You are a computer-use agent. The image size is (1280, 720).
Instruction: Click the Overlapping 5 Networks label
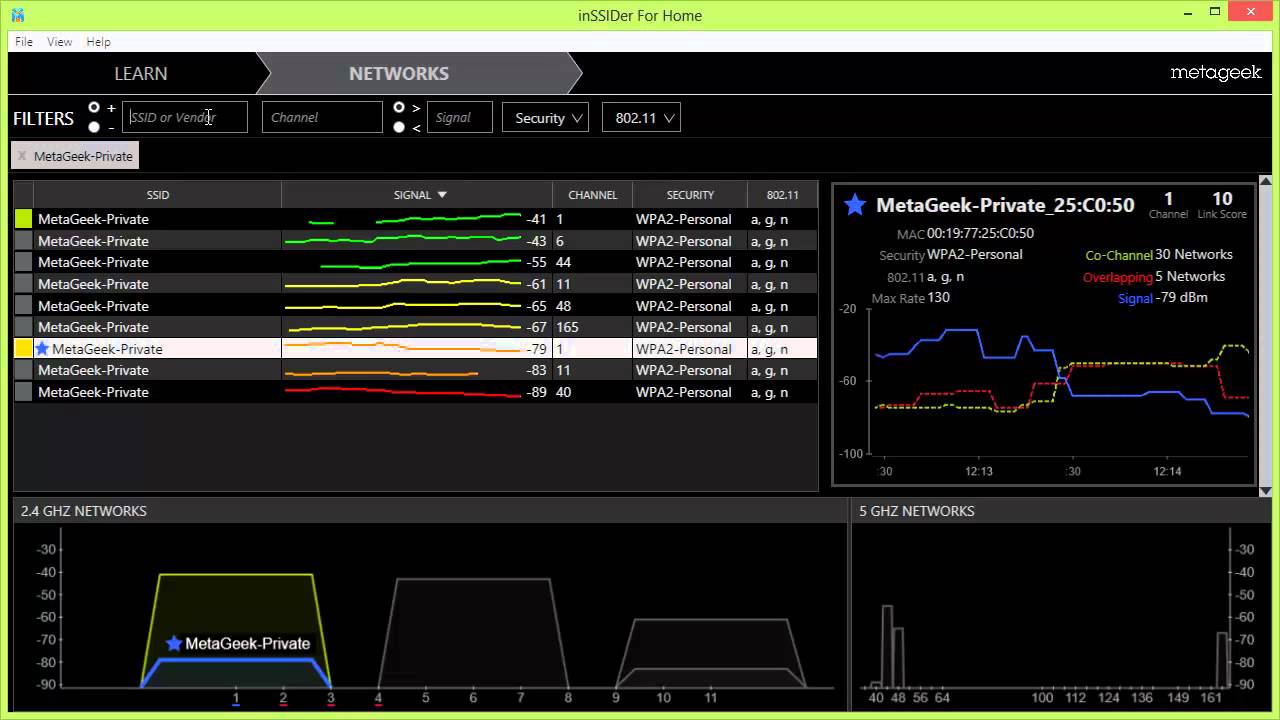[x=1154, y=277]
